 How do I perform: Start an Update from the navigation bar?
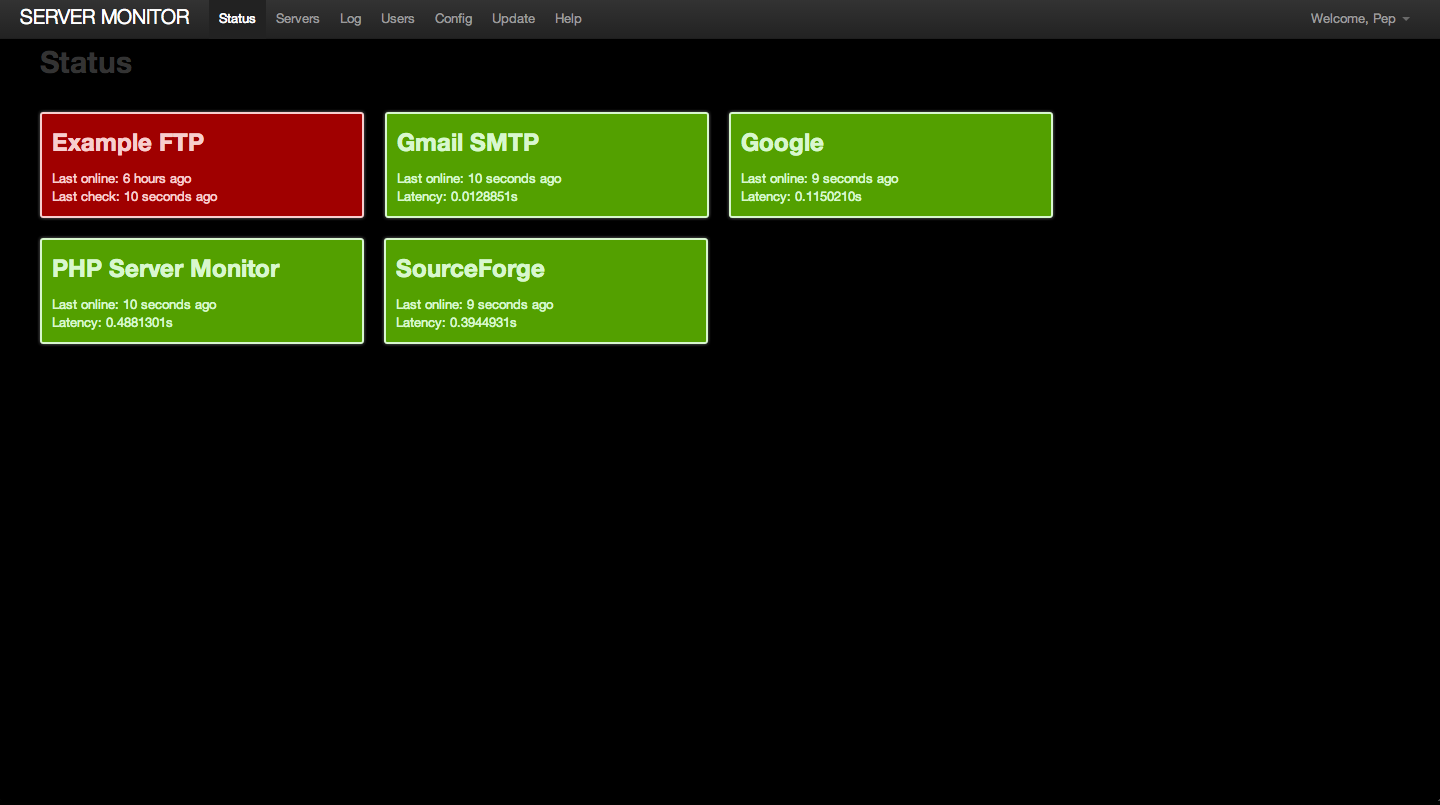coord(513,18)
